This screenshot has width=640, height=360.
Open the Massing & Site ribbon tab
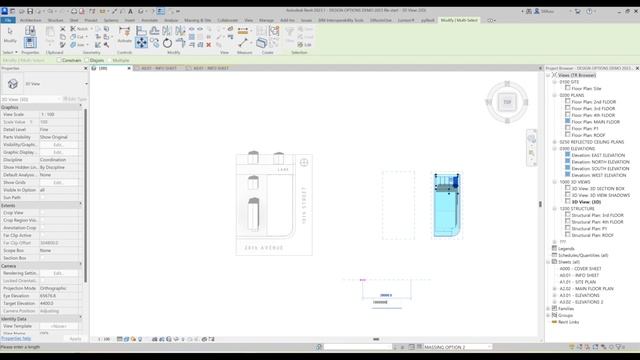click(198, 20)
